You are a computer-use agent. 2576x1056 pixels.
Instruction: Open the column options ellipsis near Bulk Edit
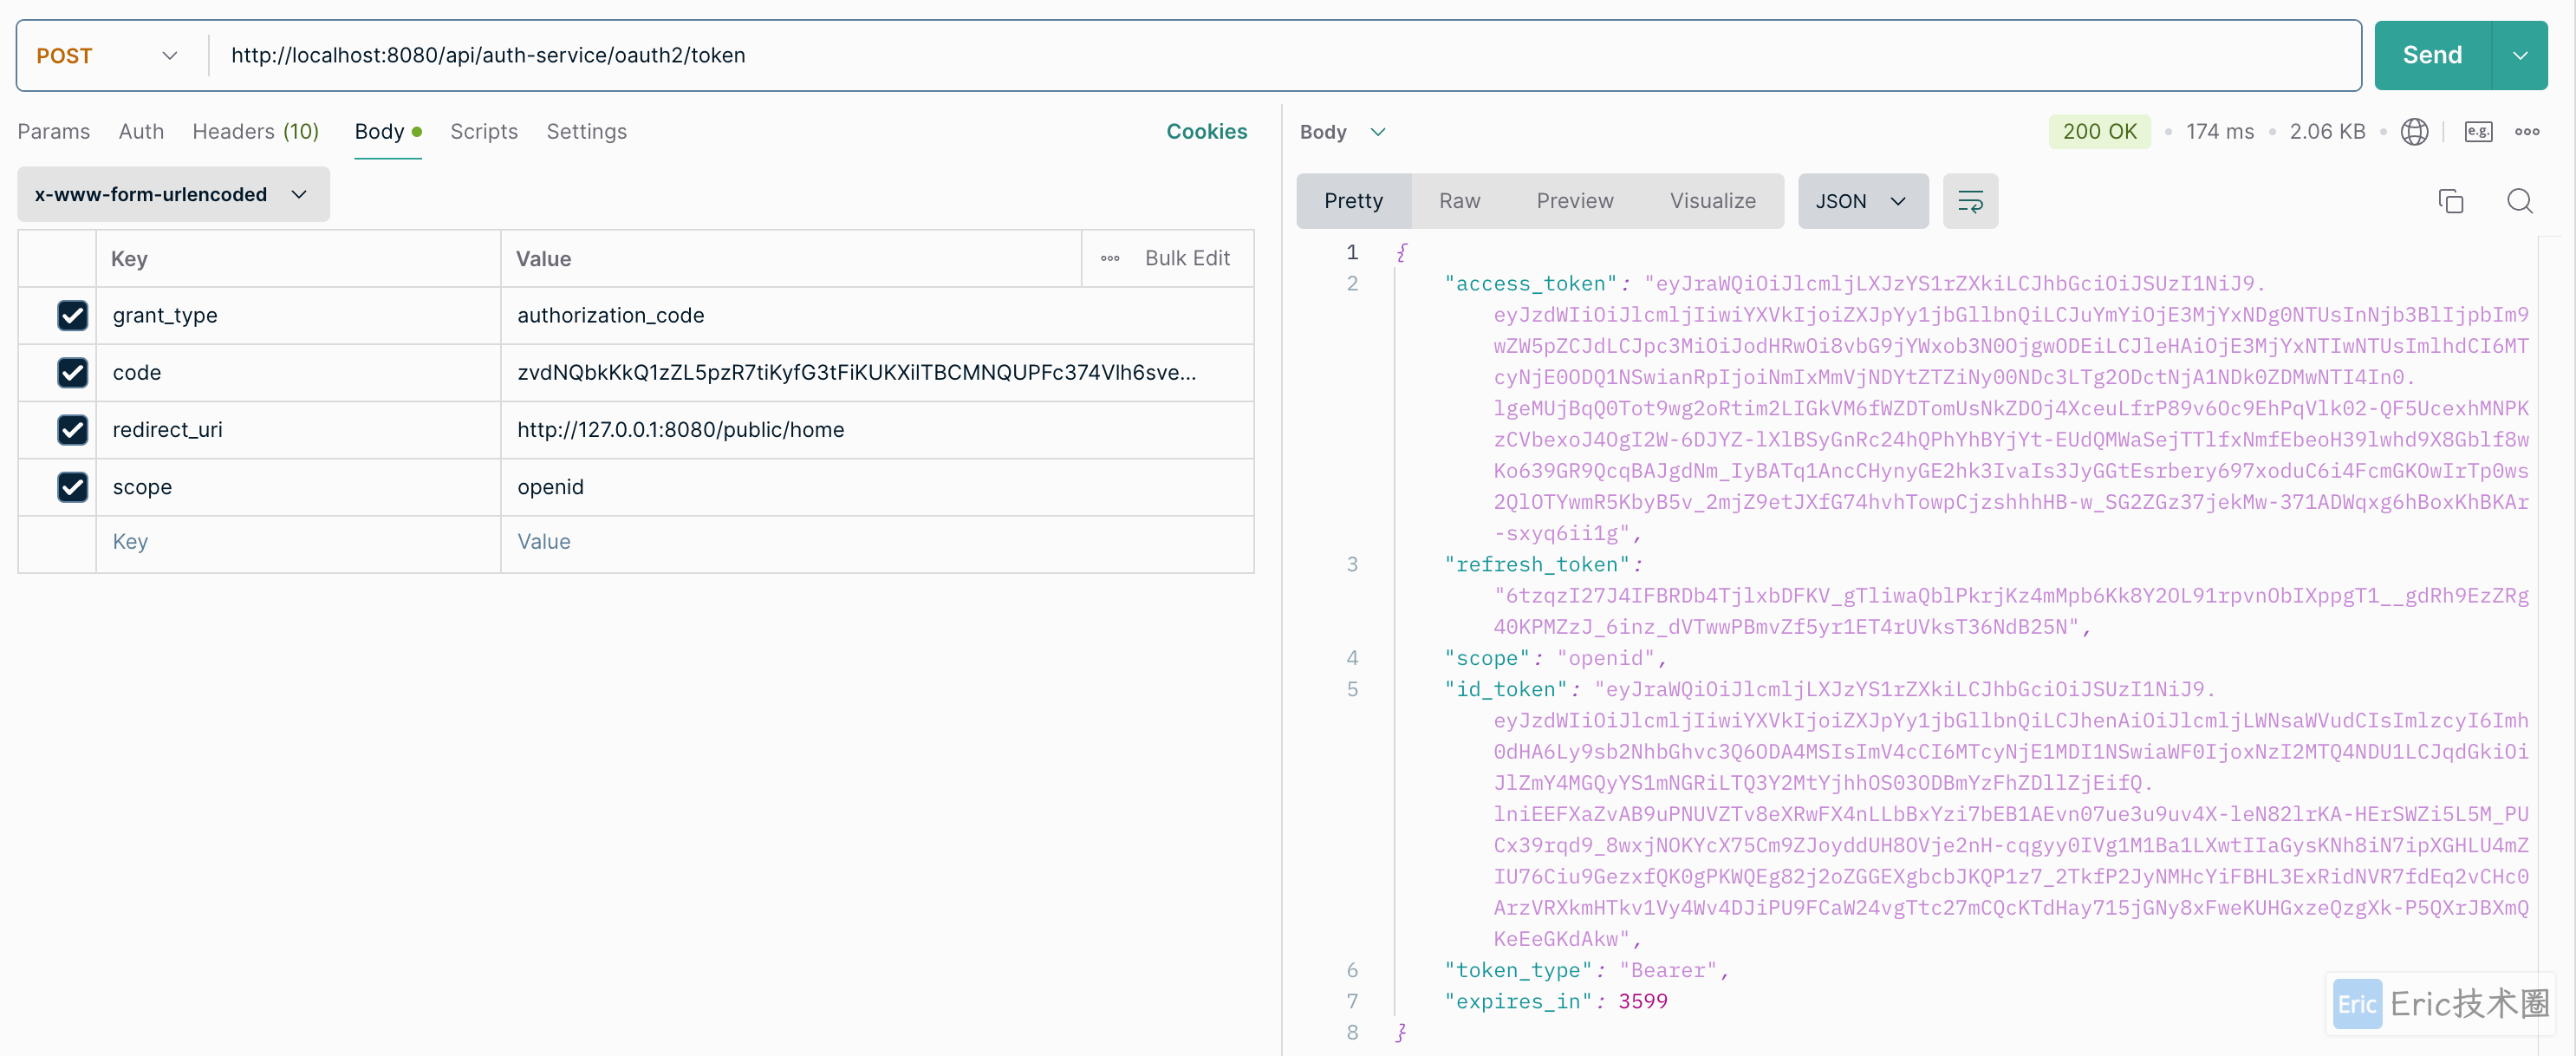[x=1109, y=258]
